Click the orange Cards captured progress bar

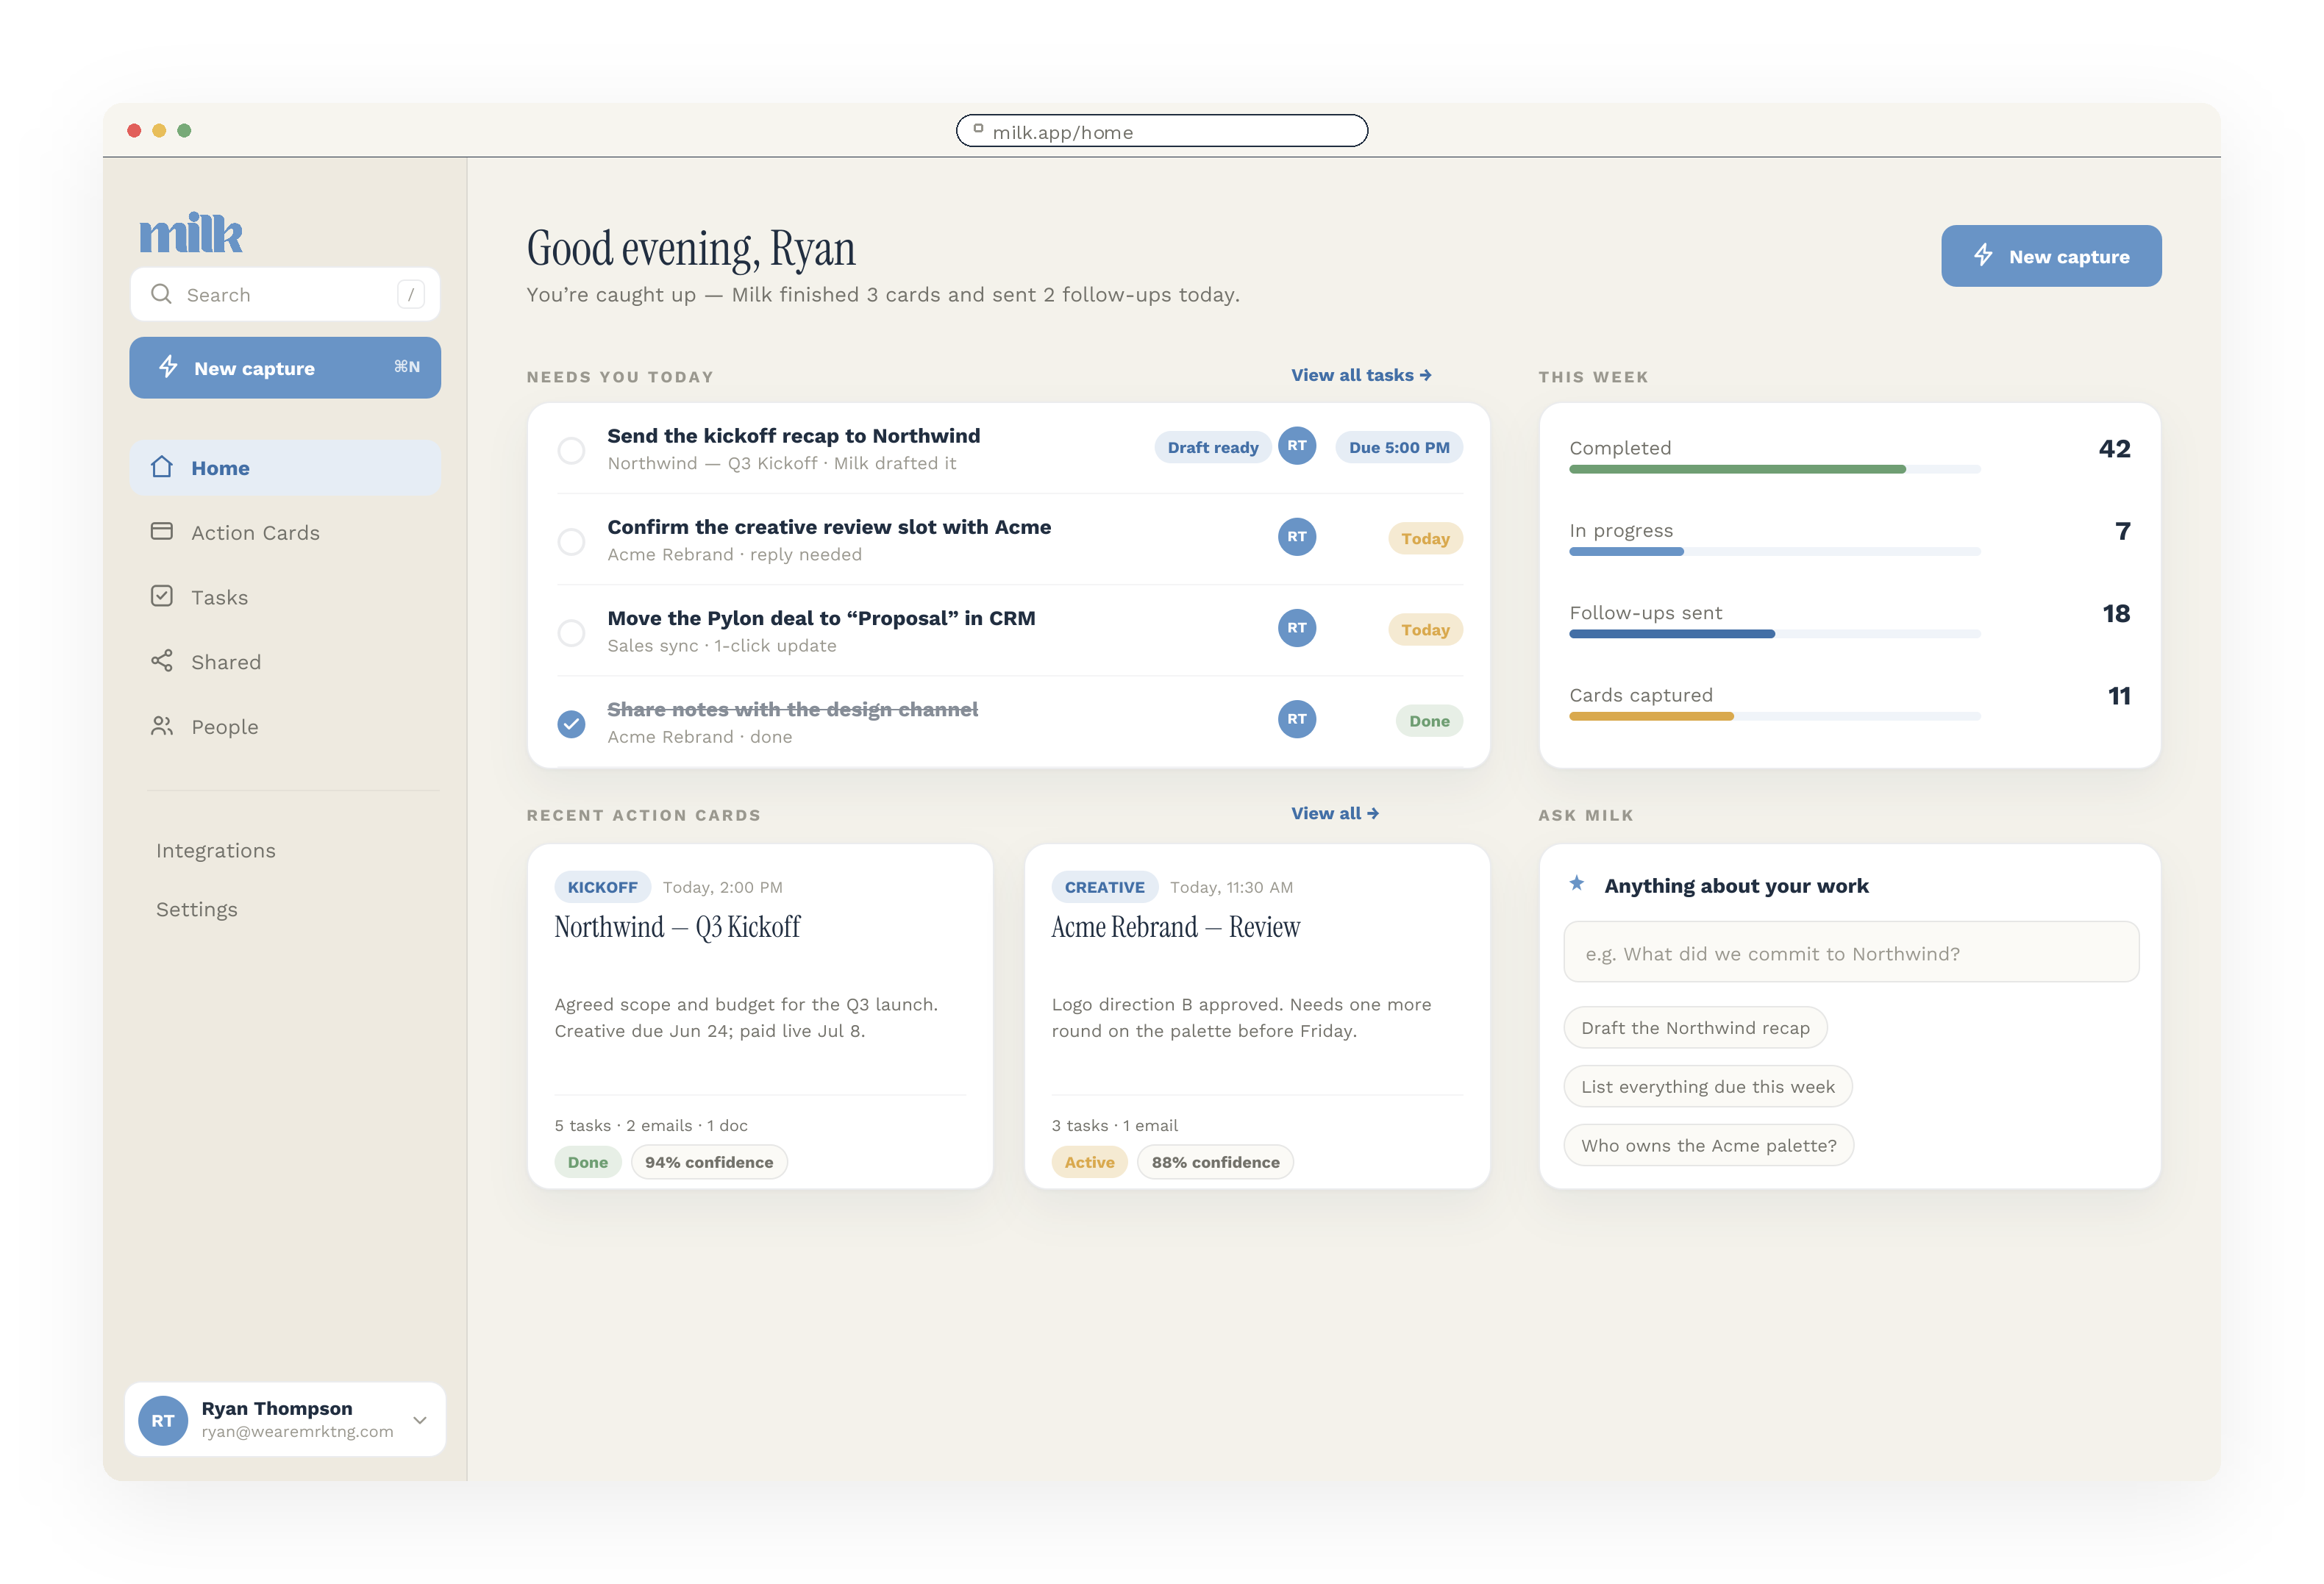click(x=1651, y=716)
